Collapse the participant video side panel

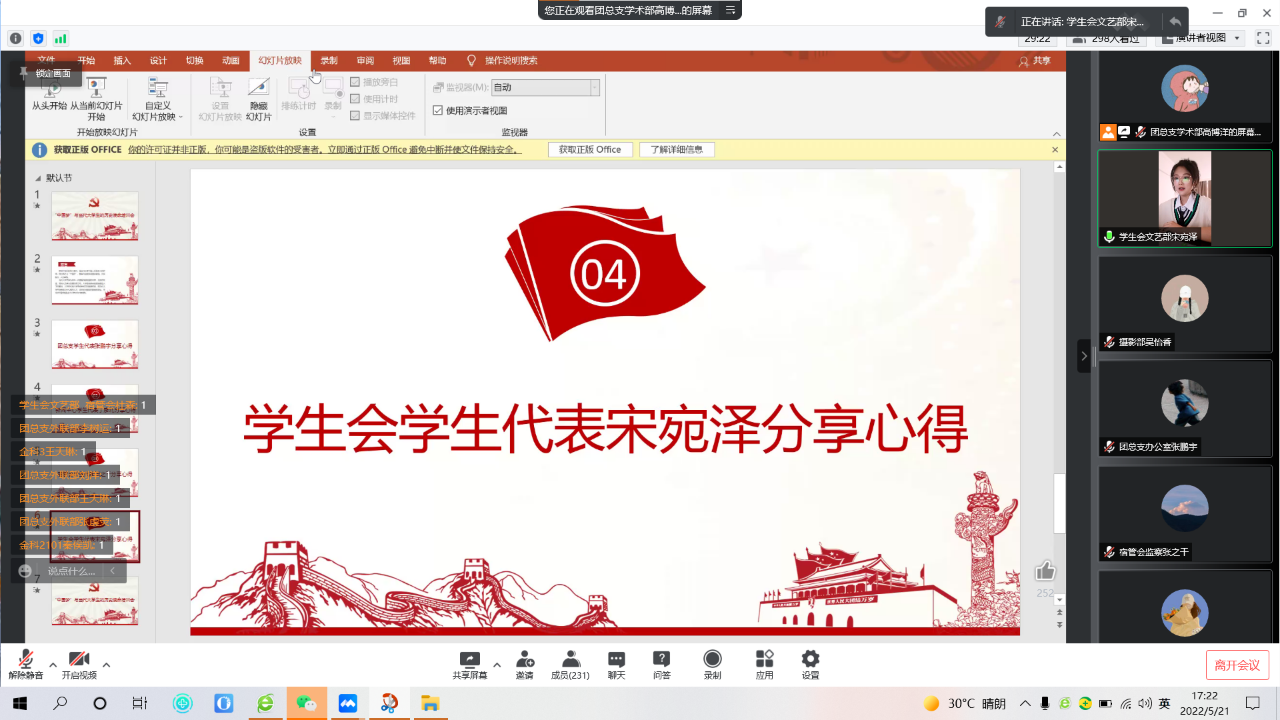click(x=1083, y=355)
